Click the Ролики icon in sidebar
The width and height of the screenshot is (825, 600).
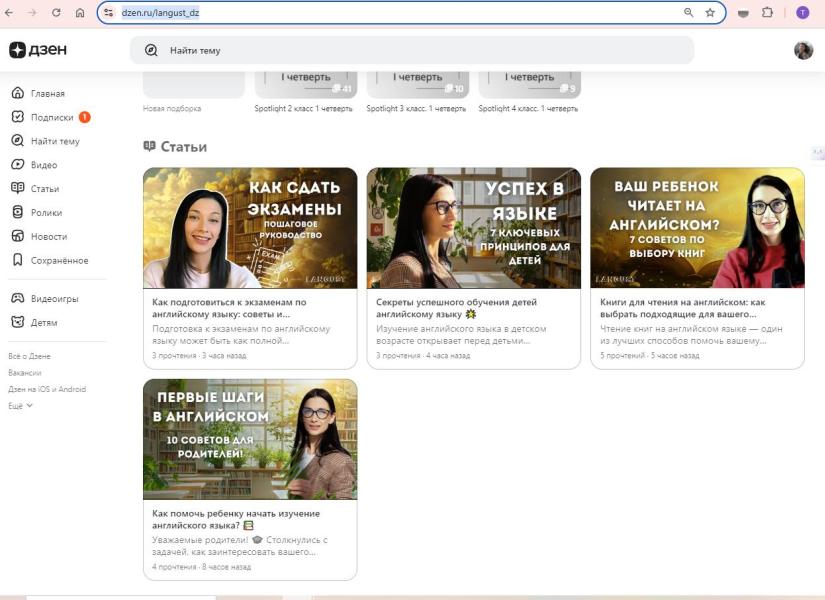click(17, 212)
